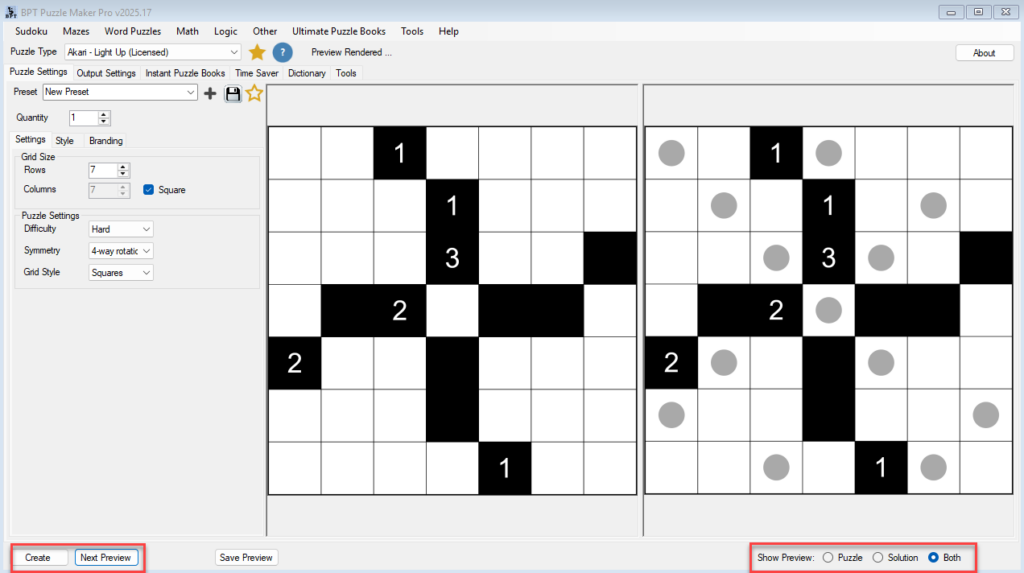Viewport: 1024px width, 573px height.
Task: Select the Solution preview radio button
Action: 878,557
